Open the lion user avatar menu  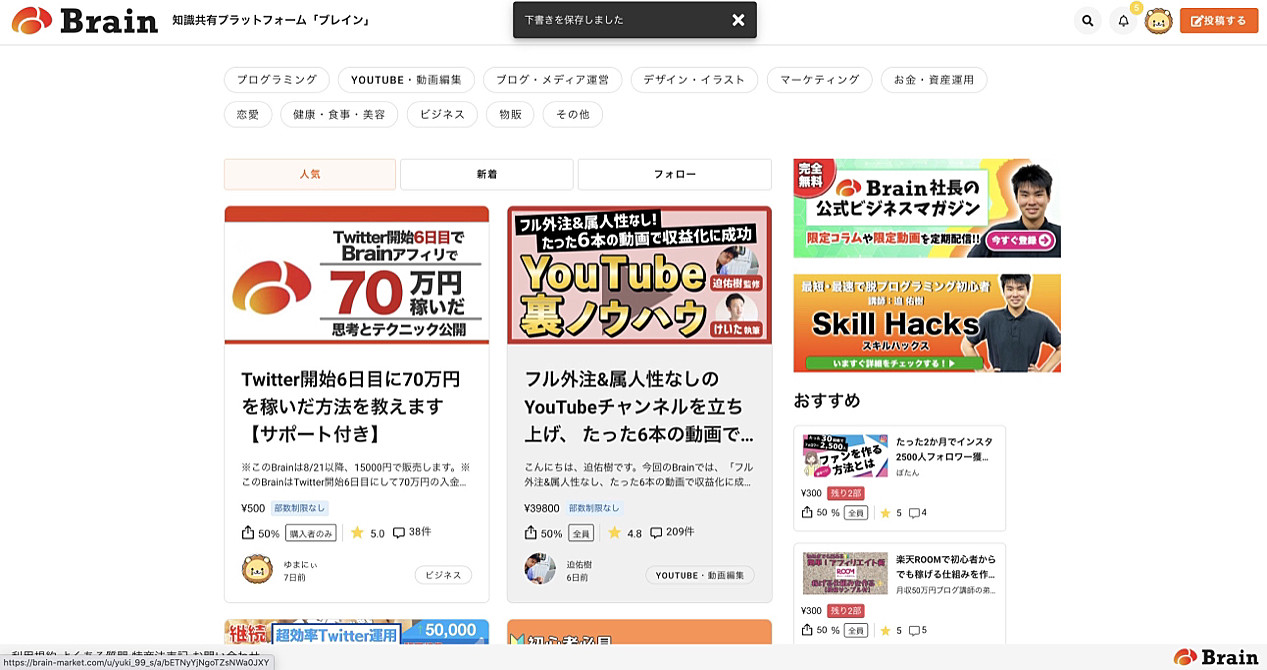(x=1158, y=21)
